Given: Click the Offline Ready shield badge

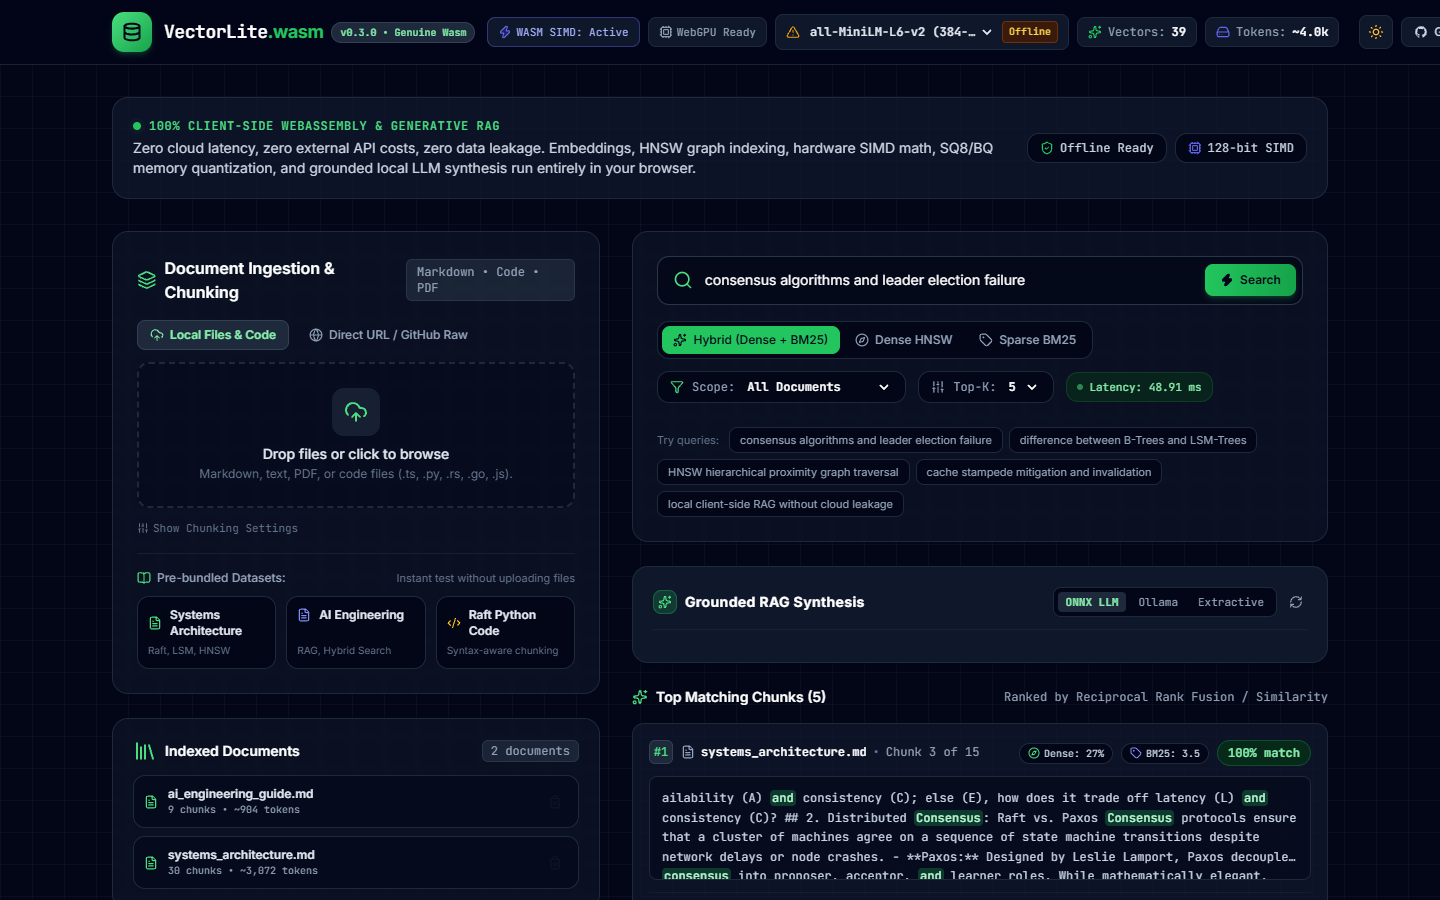Looking at the screenshot, I should click(x=1097, y=148).
